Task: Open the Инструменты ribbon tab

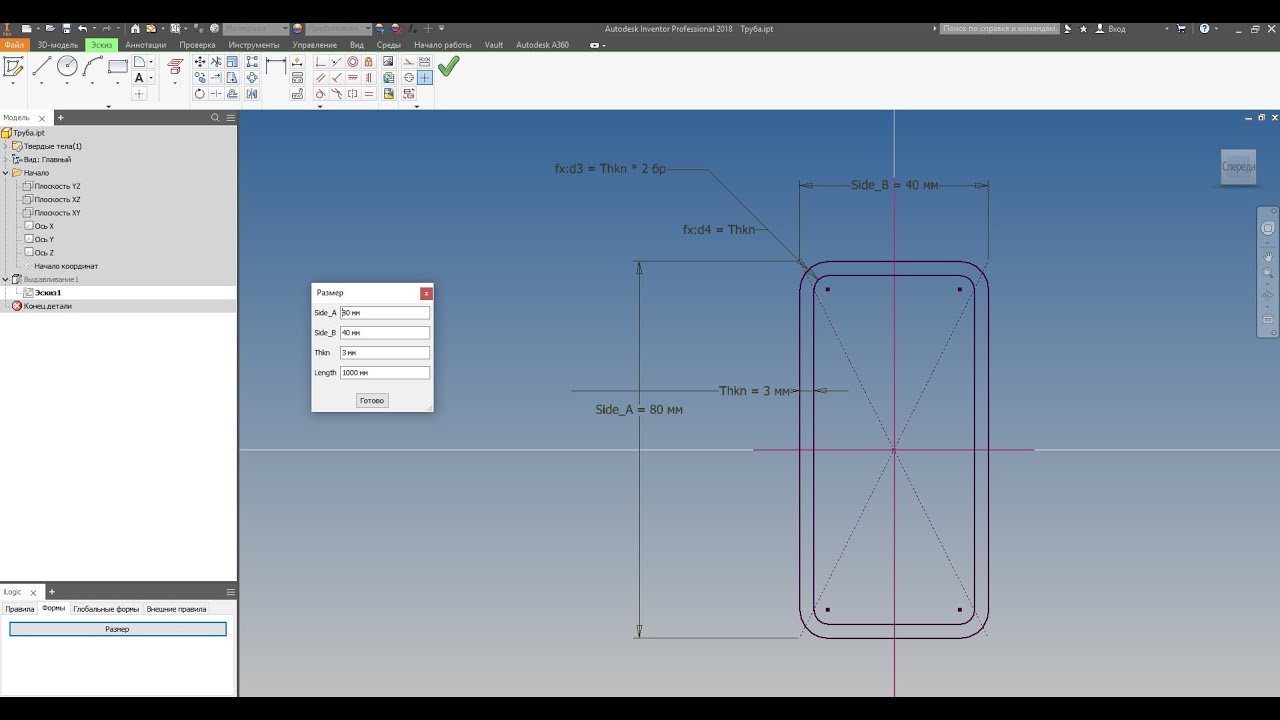Action: [x=254, y=45]
